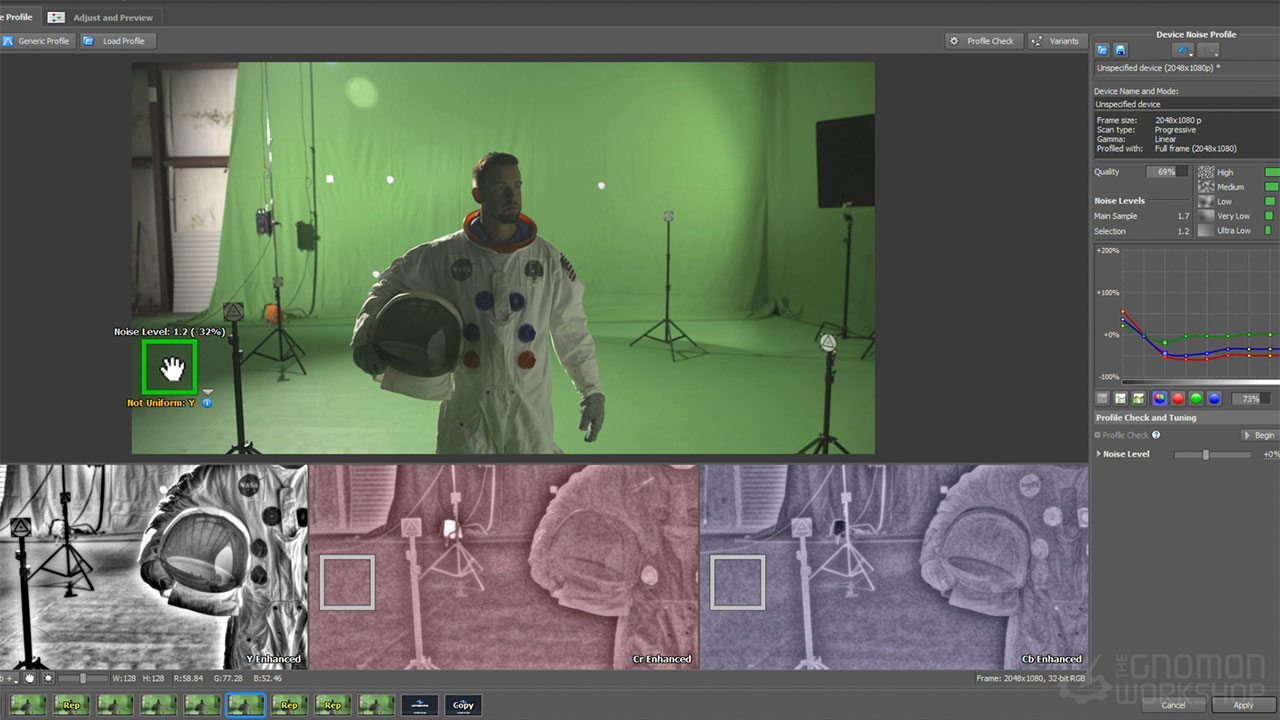Switch to the Adjust and Preview tab
1280x720 pixels.
103,17
